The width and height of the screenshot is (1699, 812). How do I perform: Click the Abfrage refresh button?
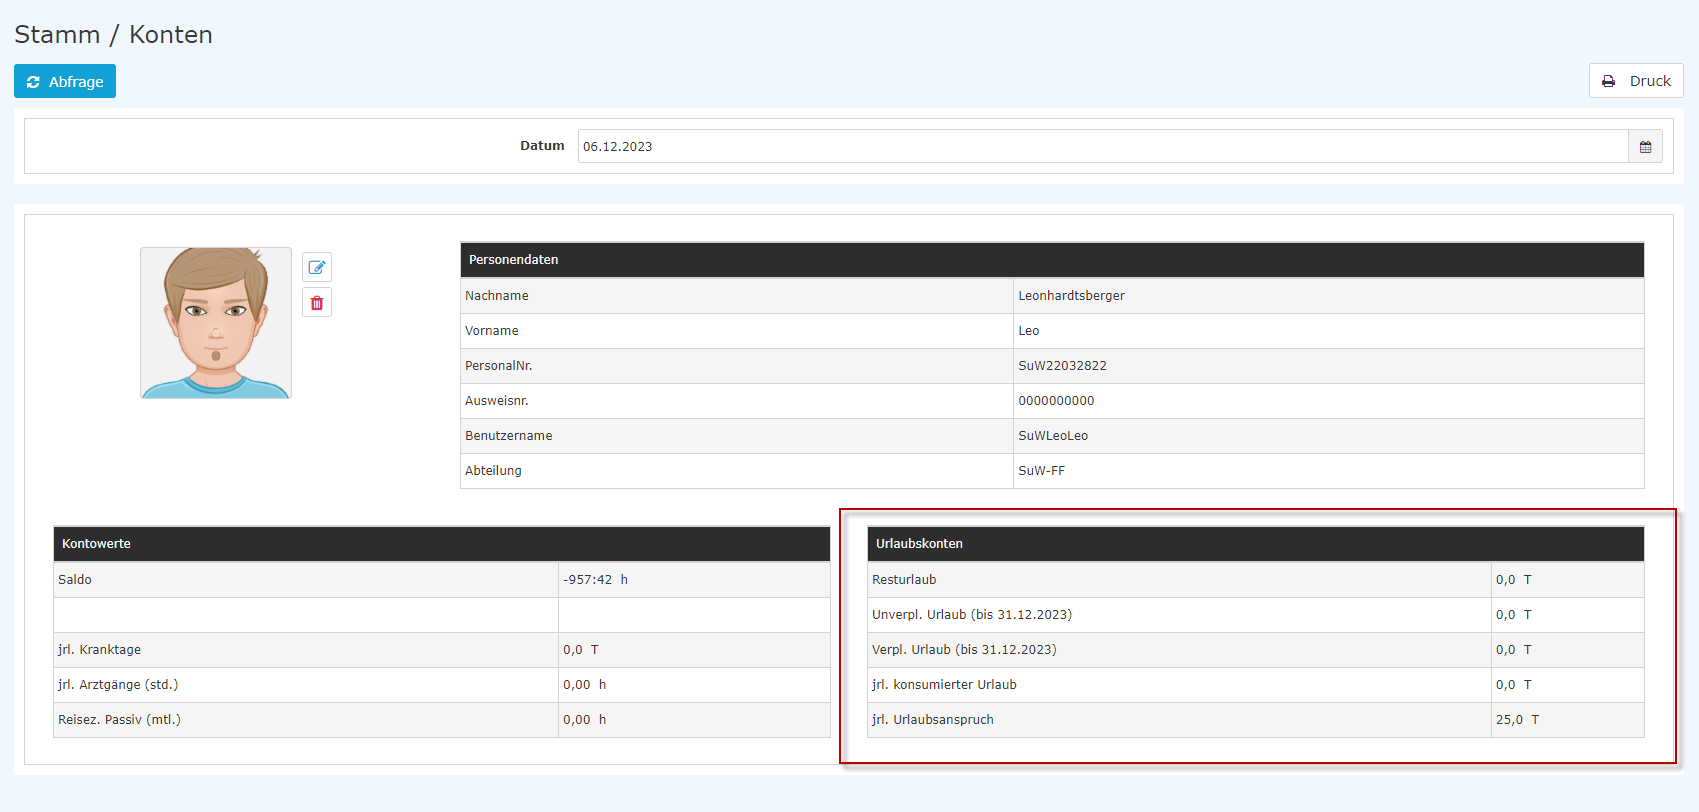pos(65,81)
